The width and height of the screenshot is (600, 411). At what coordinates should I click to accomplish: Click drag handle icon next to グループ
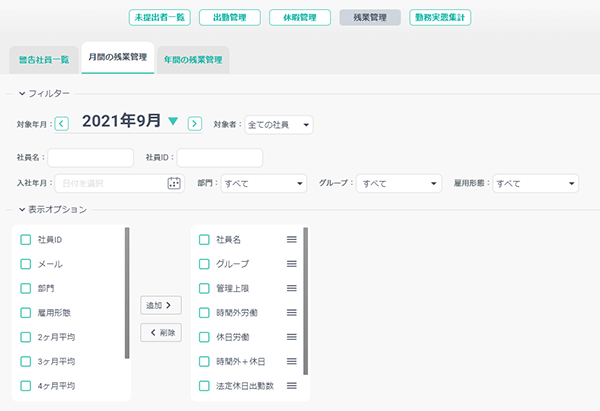pos(292,264)
